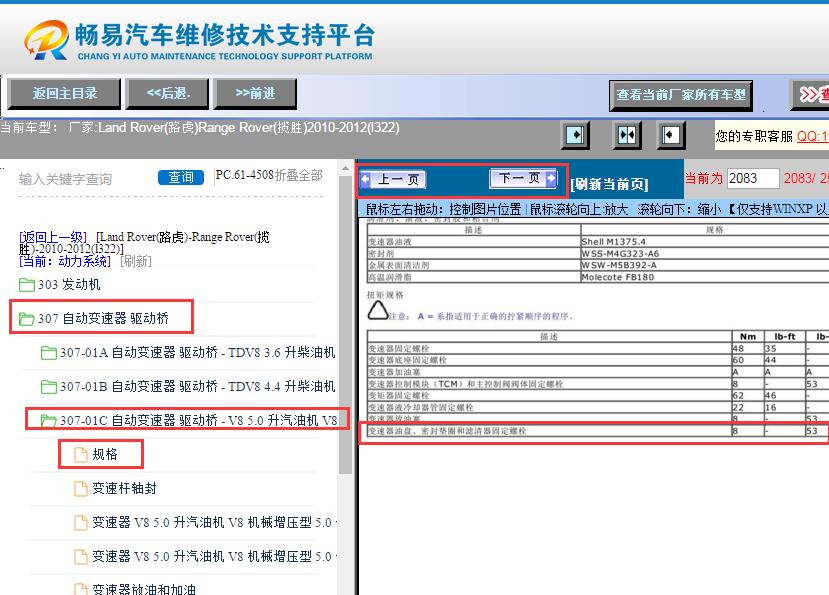The height and width of the screenshot is (595, 829).
Task: Go to previous page with 上一页
Action: [x=393, y=179]
